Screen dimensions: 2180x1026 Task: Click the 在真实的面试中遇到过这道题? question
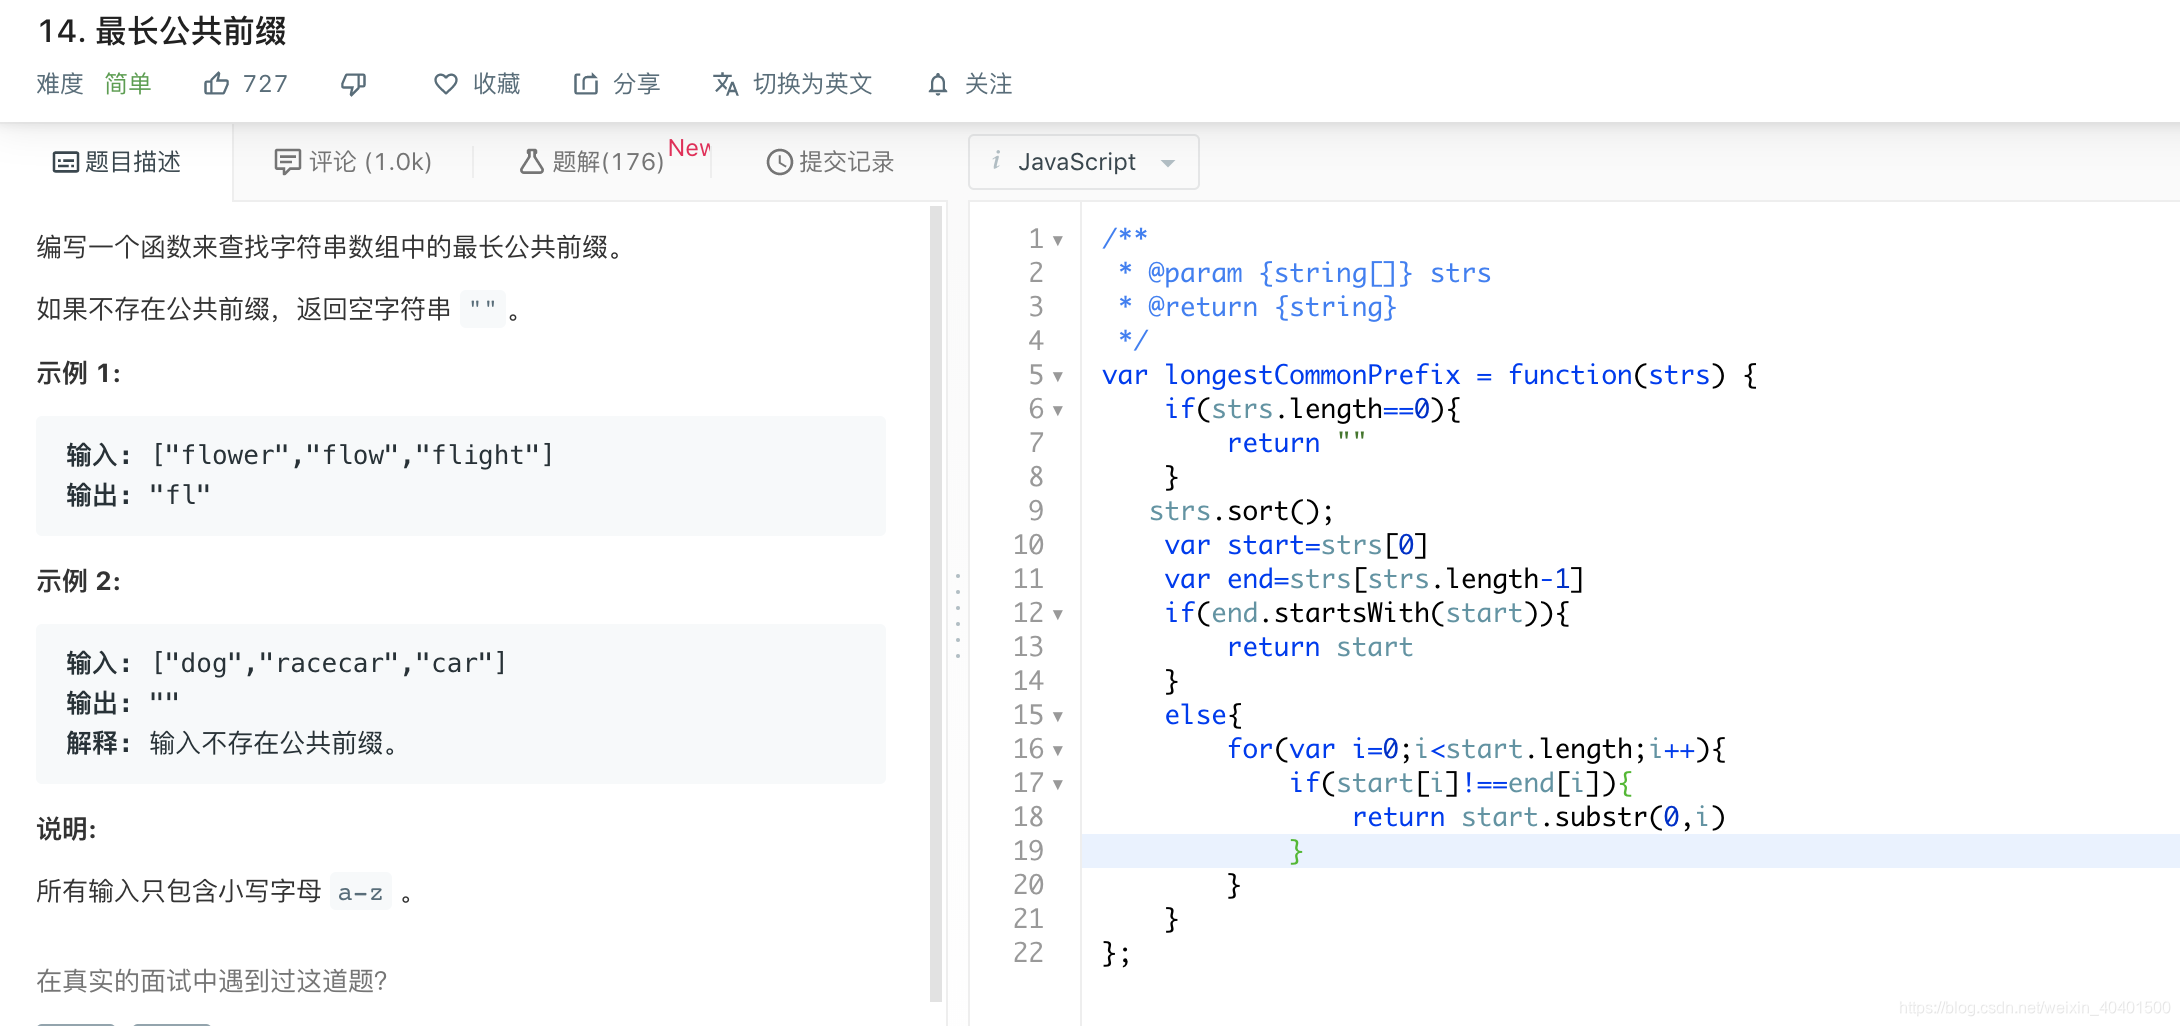coord(212,981)
